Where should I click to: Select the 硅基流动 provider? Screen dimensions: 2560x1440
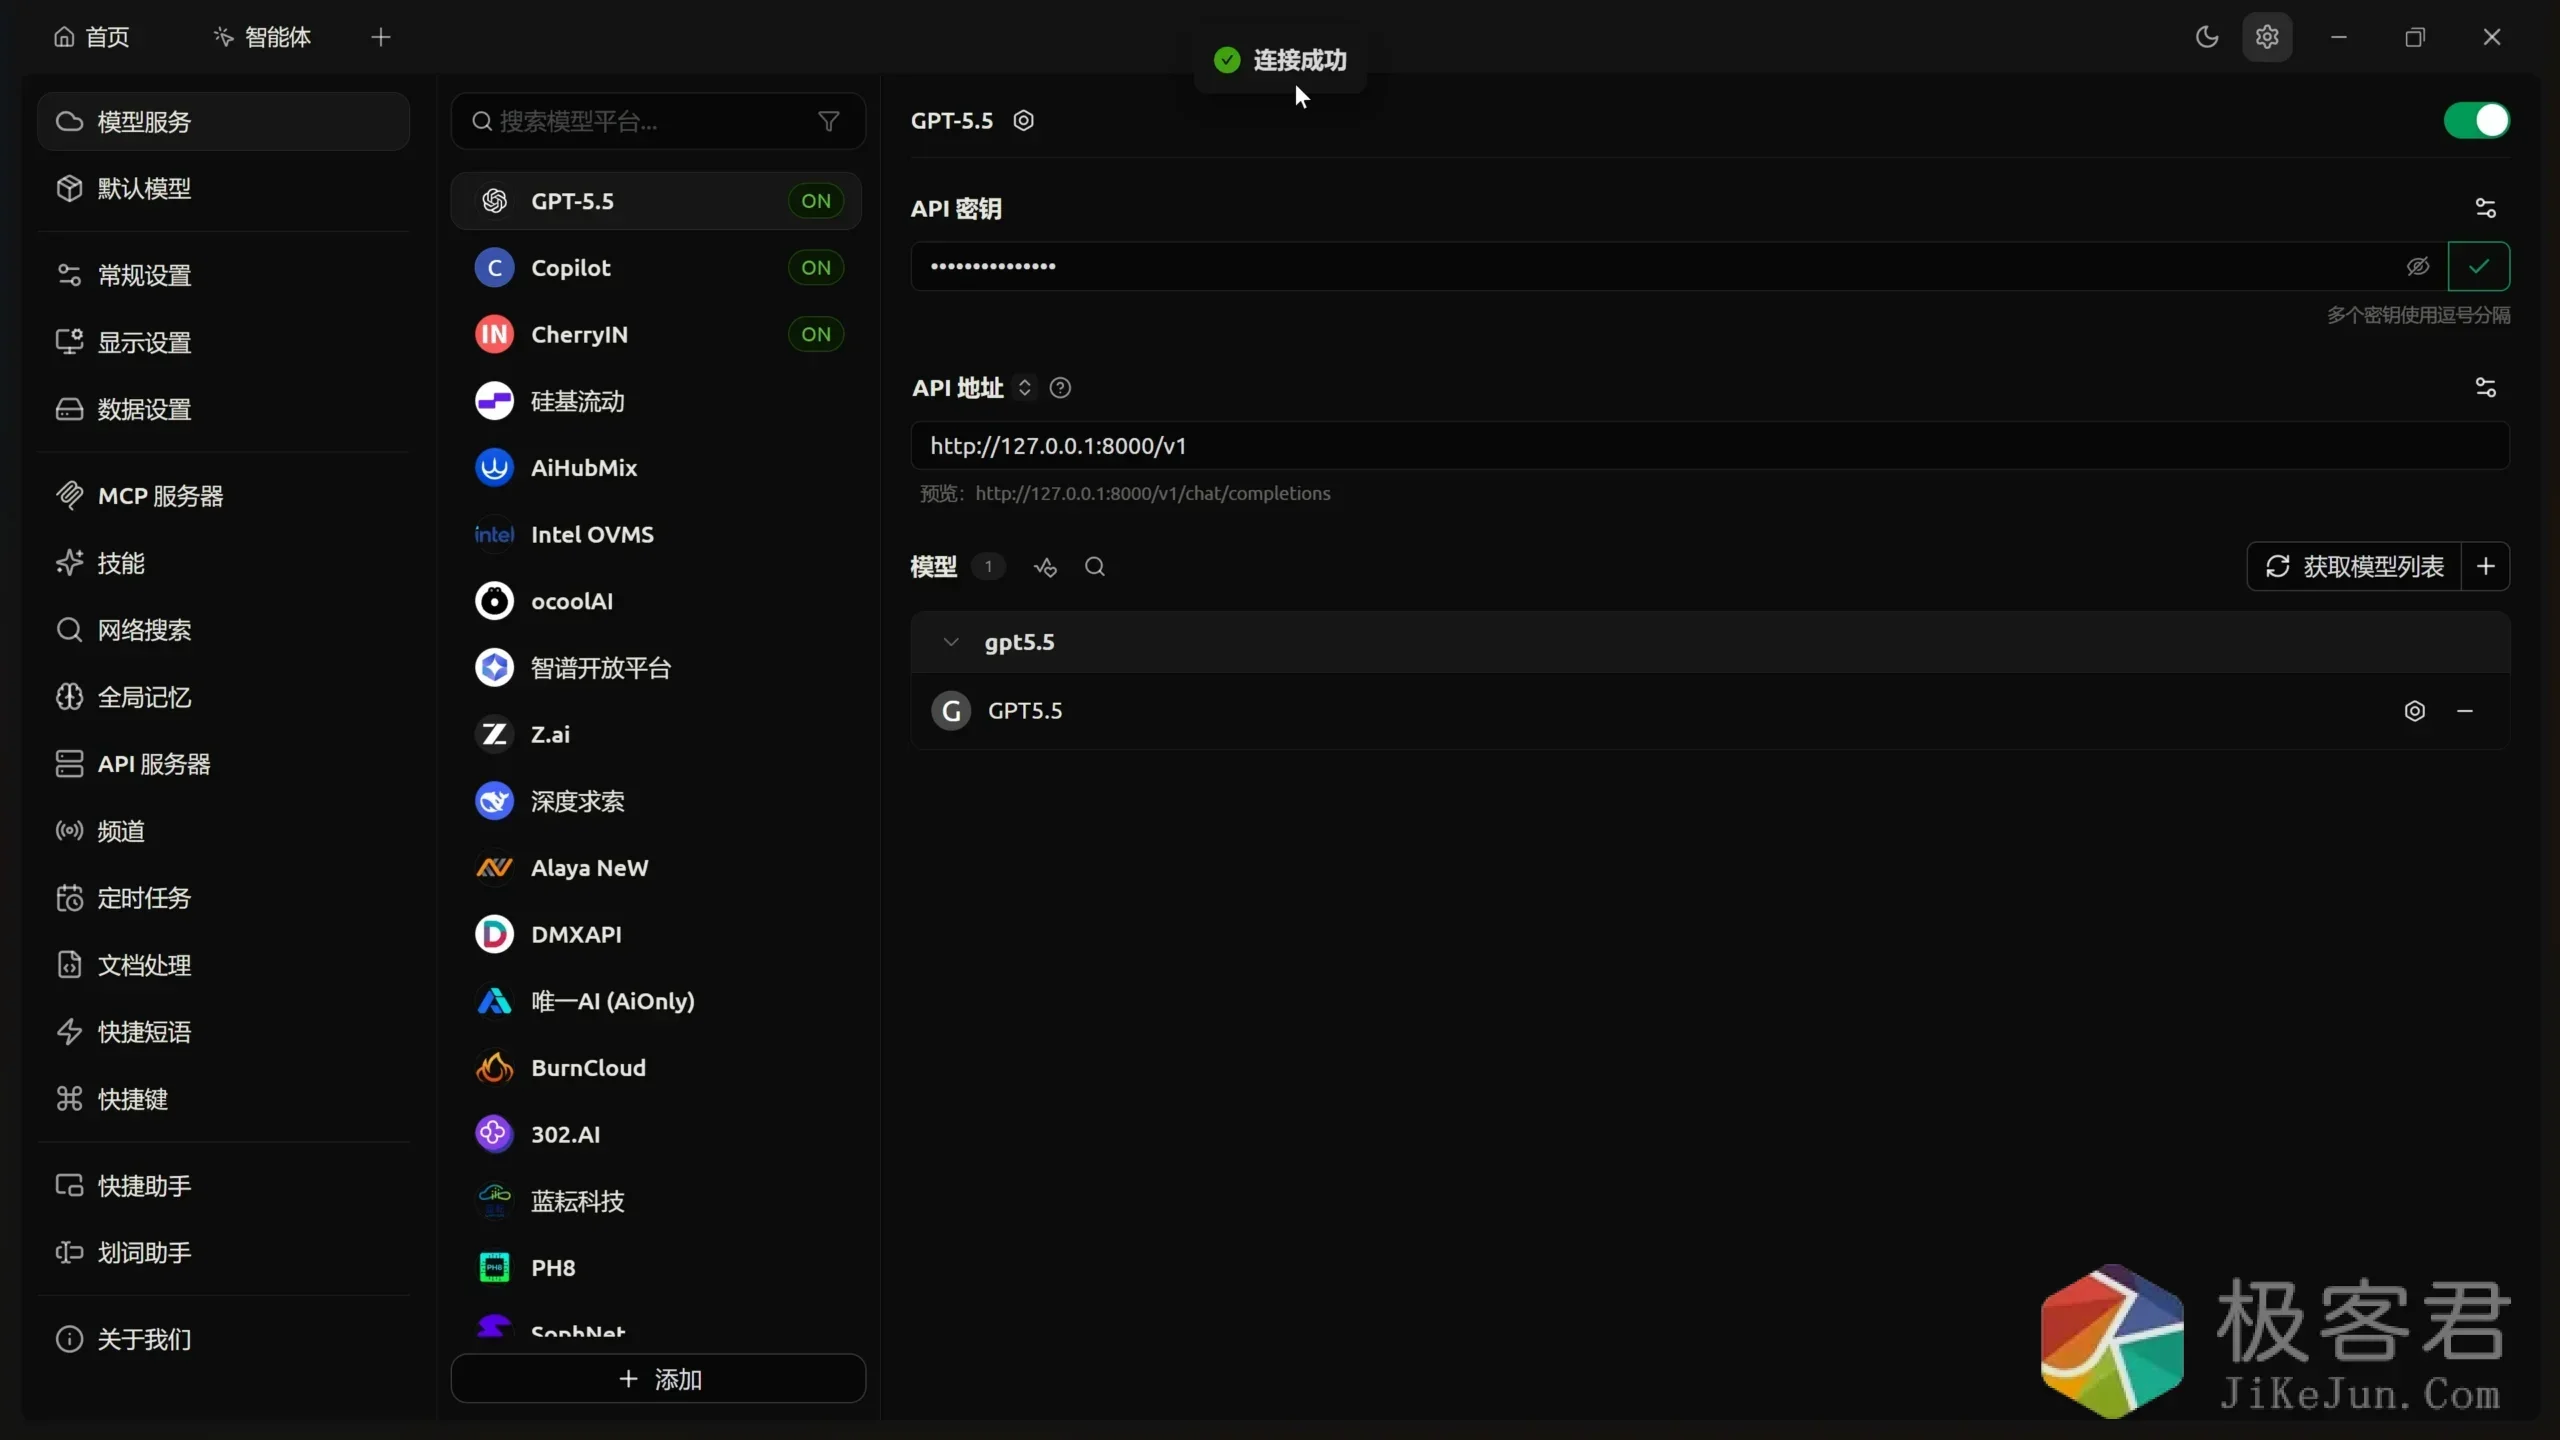[656, 401]
